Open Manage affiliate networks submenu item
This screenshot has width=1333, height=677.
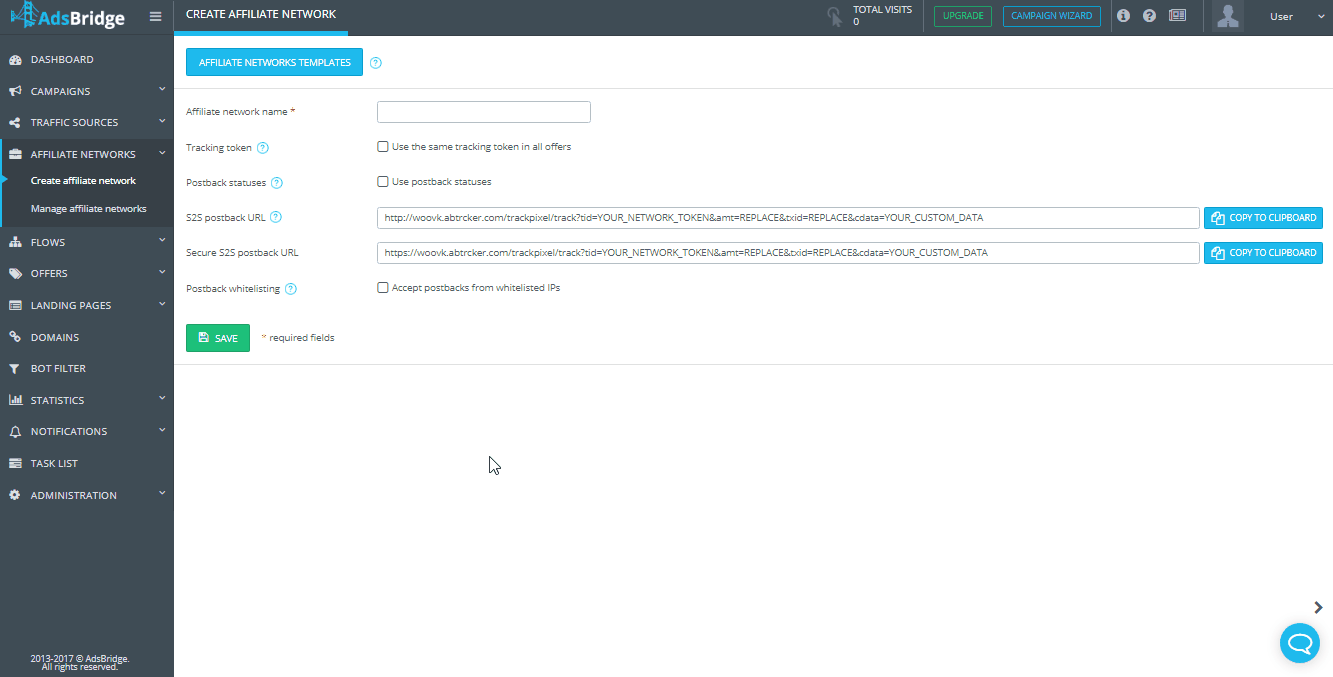[89, 209]
